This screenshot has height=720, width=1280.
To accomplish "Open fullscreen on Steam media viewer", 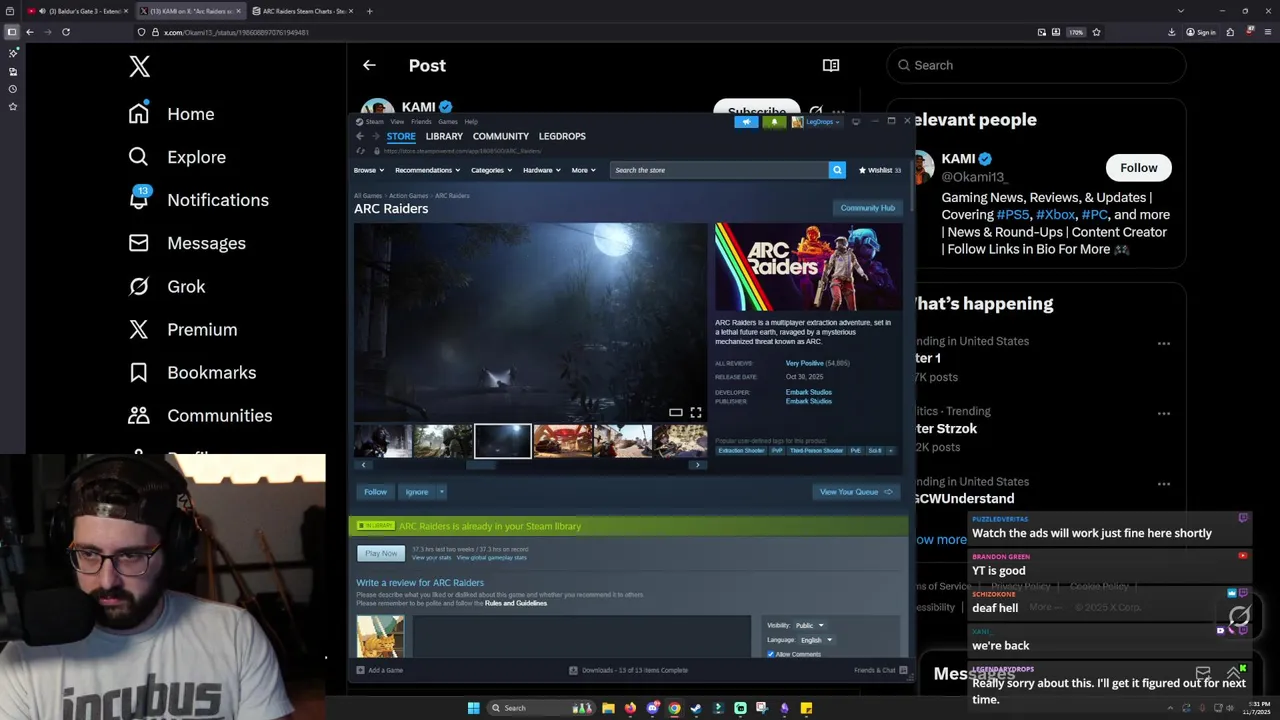I will coord(696,412).
